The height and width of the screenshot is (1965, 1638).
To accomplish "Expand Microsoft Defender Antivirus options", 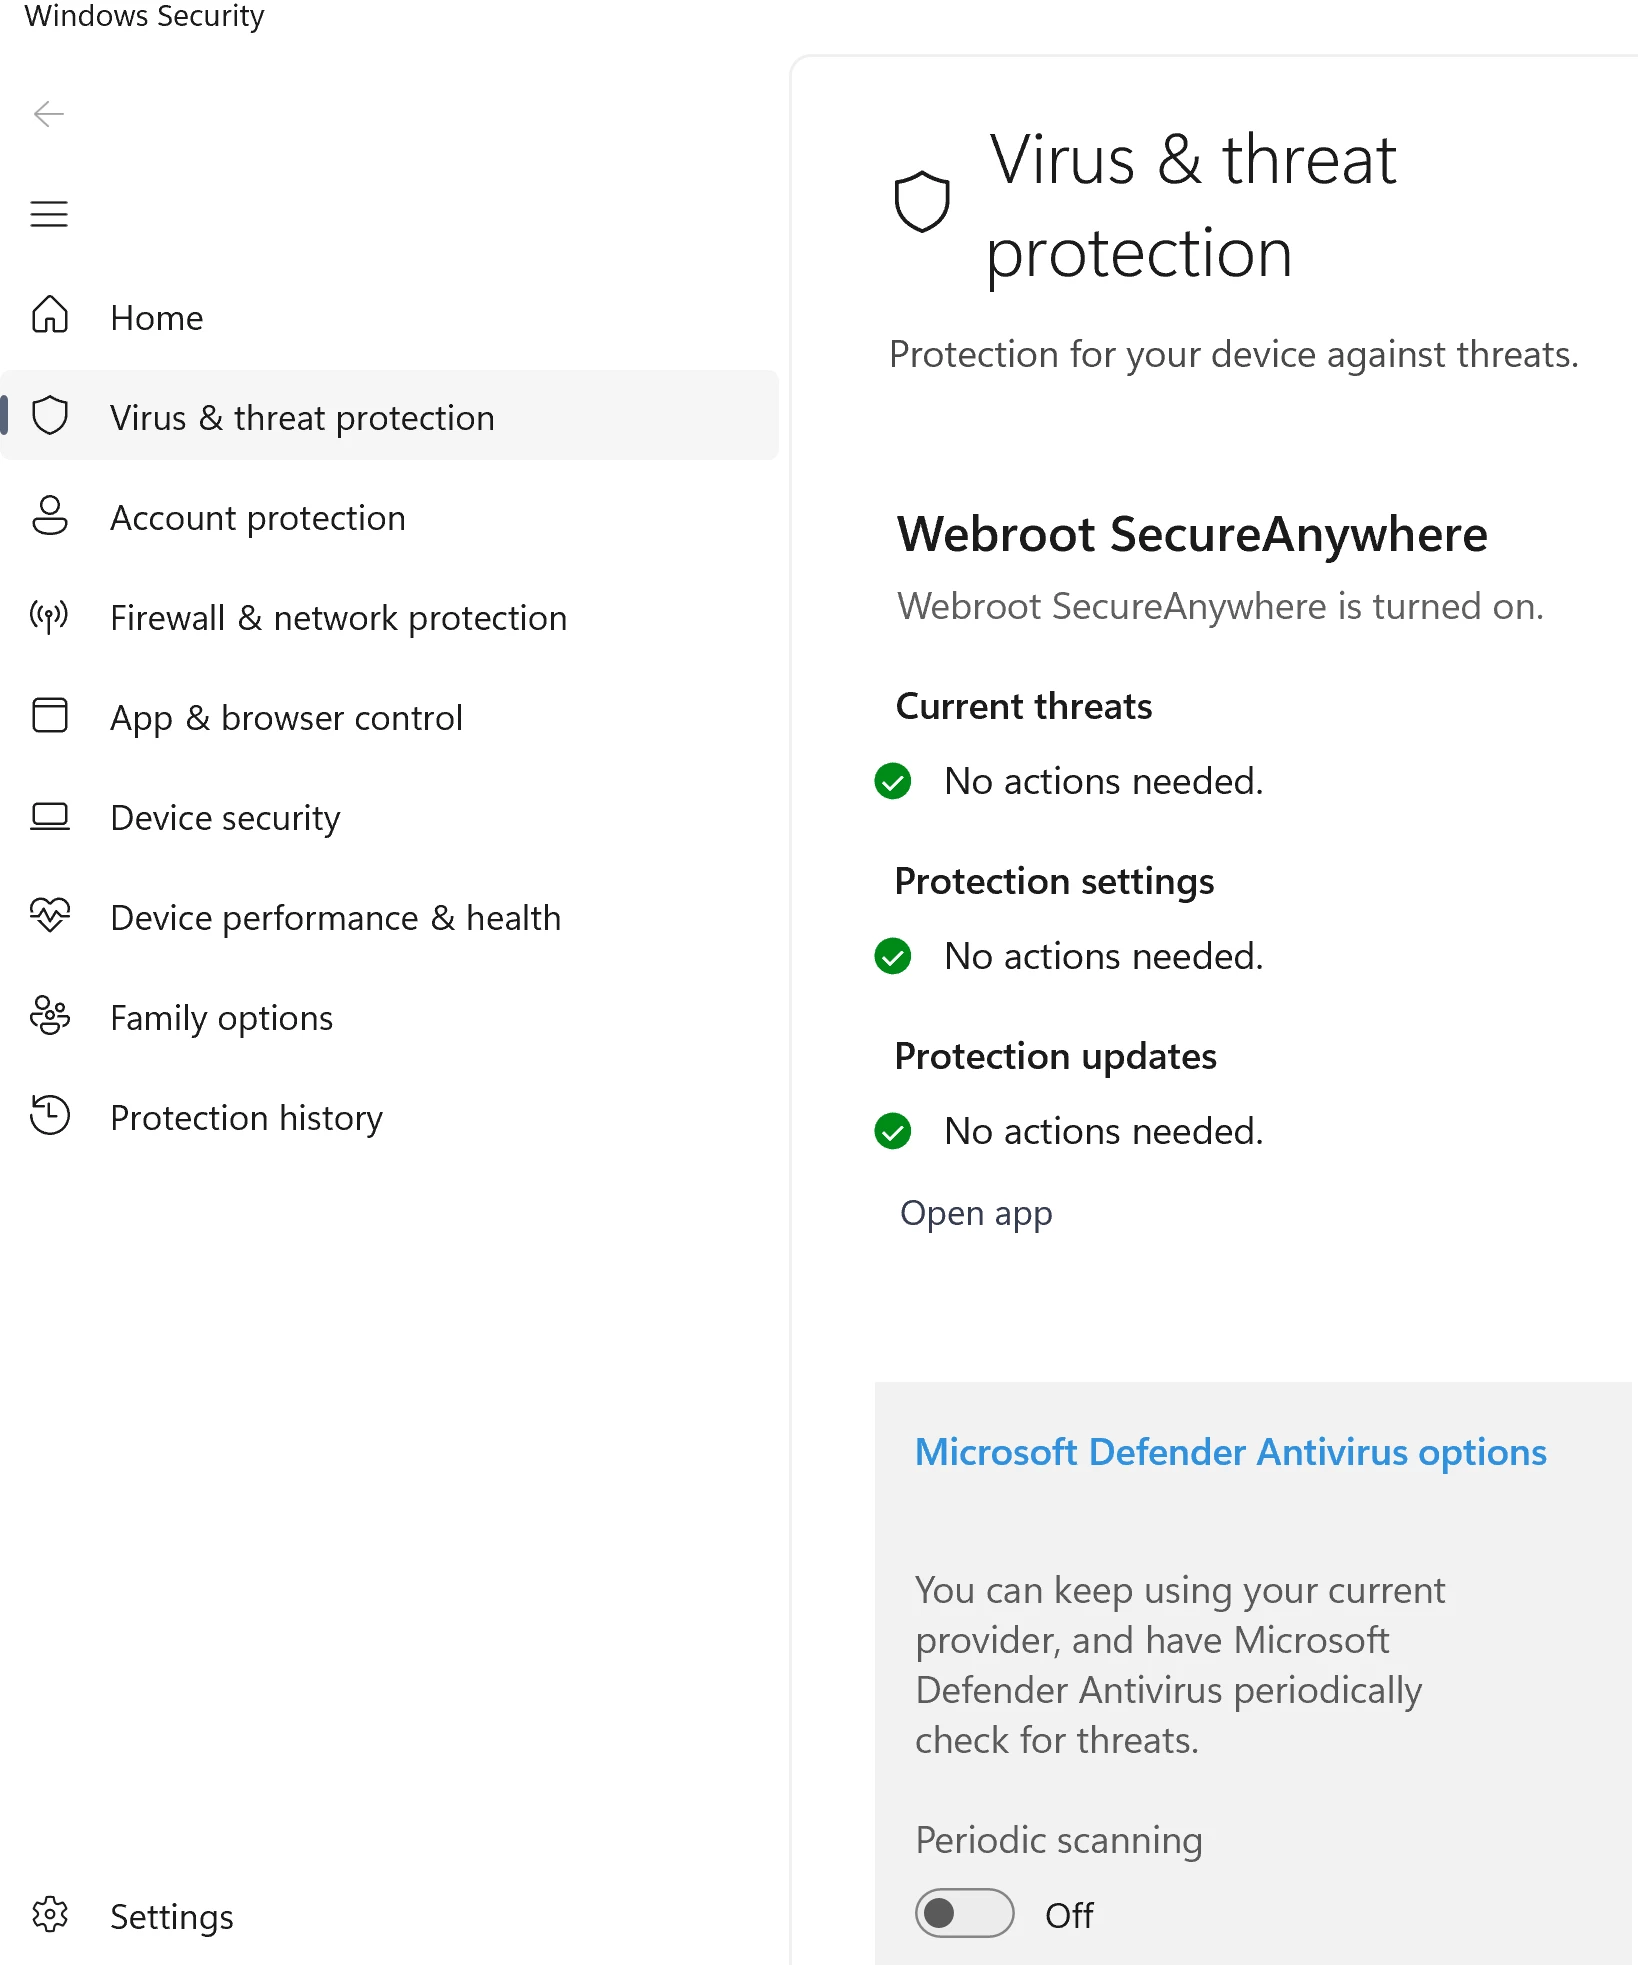I will [1230, 1452].
